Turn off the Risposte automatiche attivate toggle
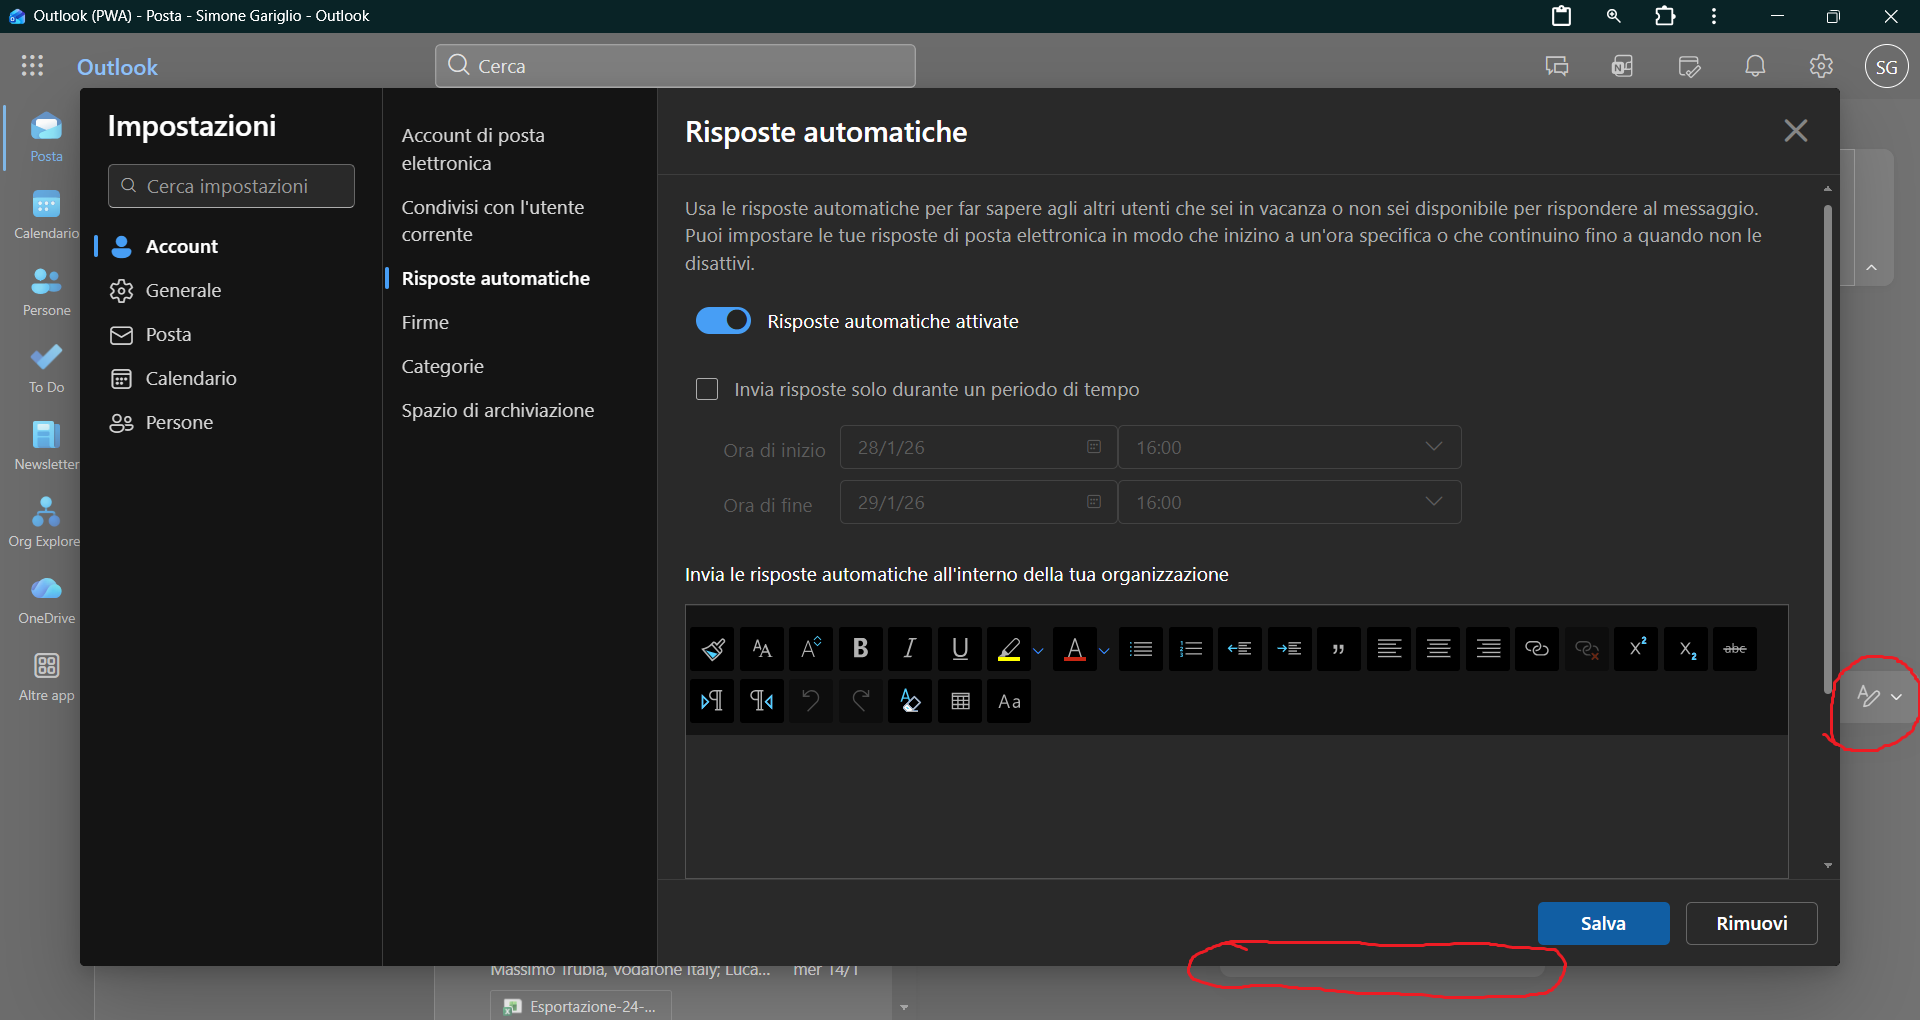The height and width of the screenshot is (1020, 1920). pyautogui.click(x=723, y=320)
